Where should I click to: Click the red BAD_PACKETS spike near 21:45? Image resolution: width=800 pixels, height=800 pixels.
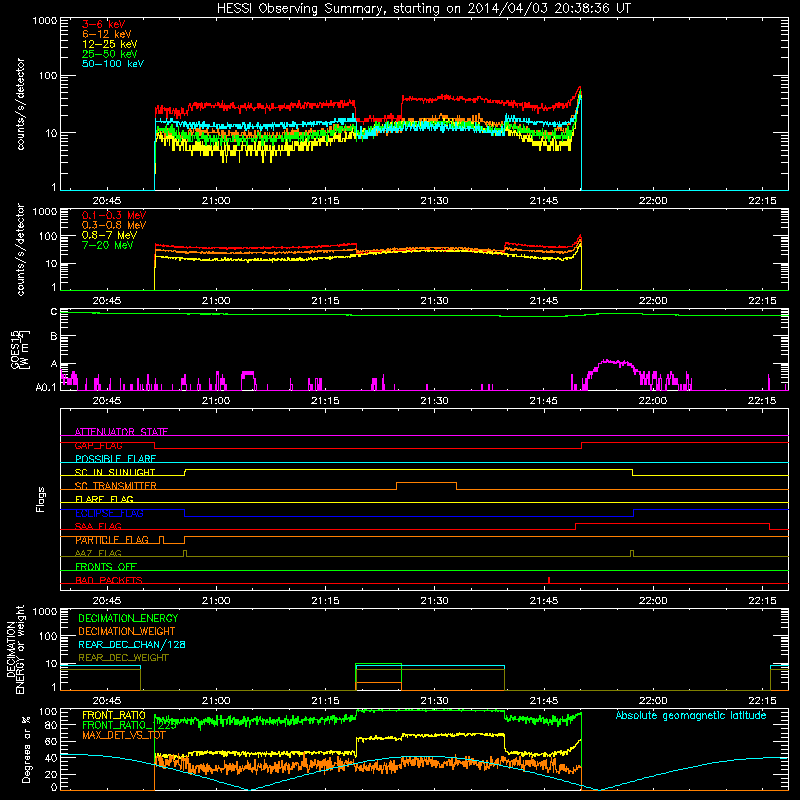tap(549, 580)
